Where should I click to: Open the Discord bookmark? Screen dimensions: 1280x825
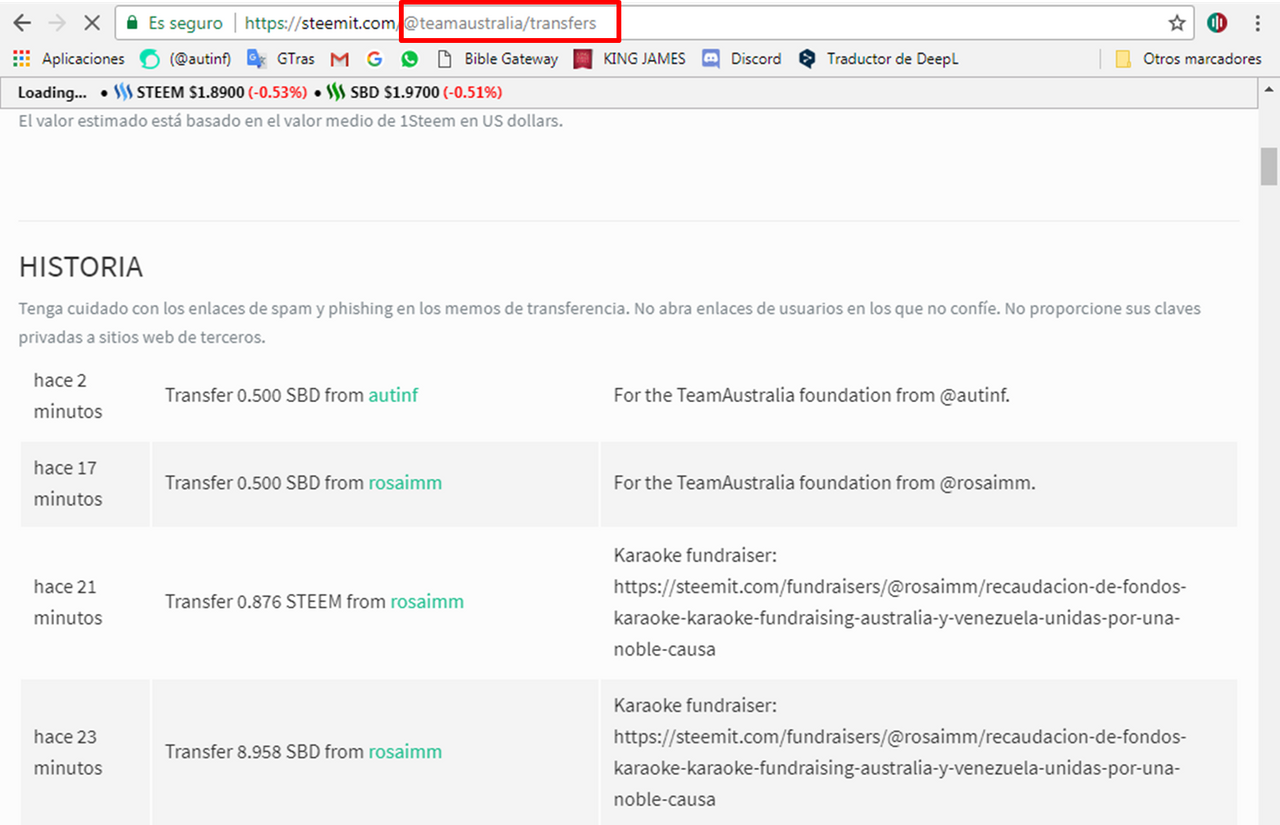(x=741, y=59)
